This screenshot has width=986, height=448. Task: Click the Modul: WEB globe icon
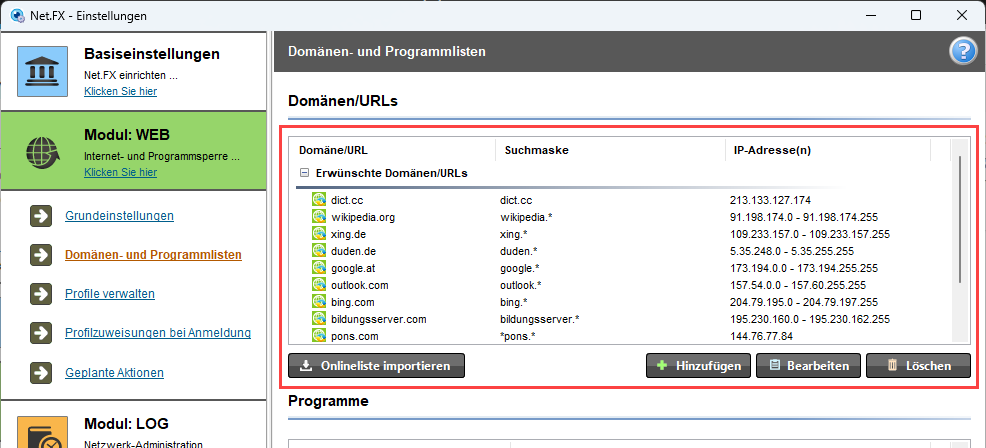click(x=42, y=152)
